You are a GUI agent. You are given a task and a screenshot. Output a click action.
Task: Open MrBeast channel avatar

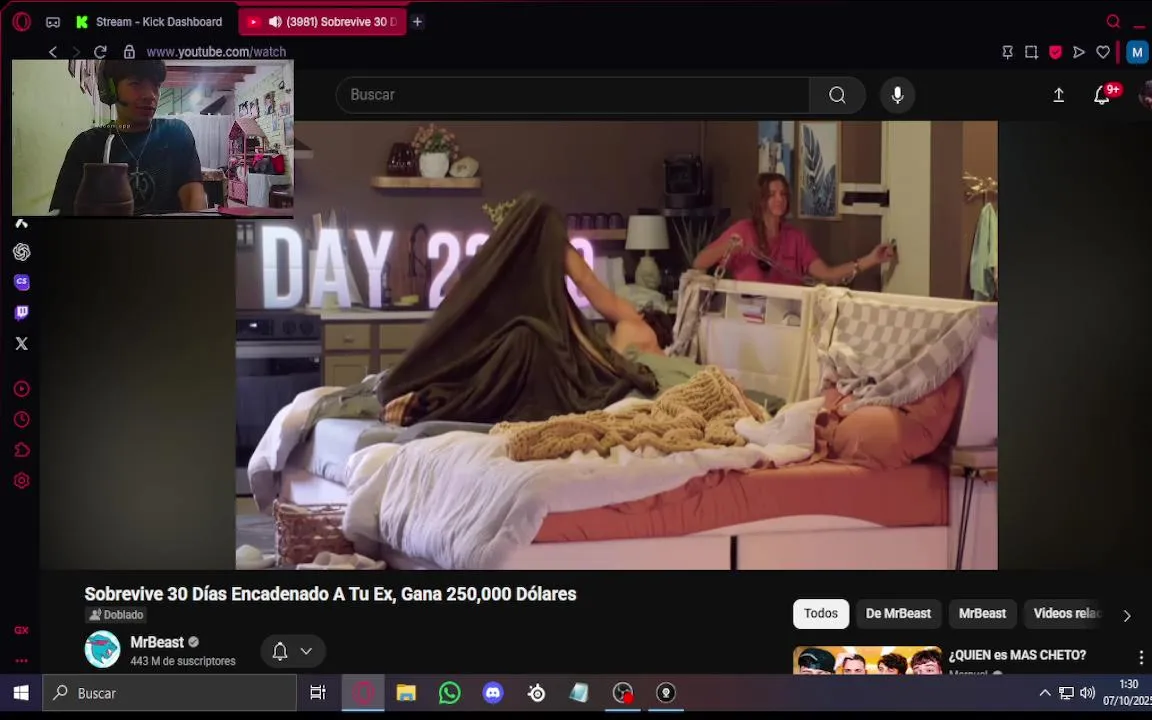click(x=102, y=649)
